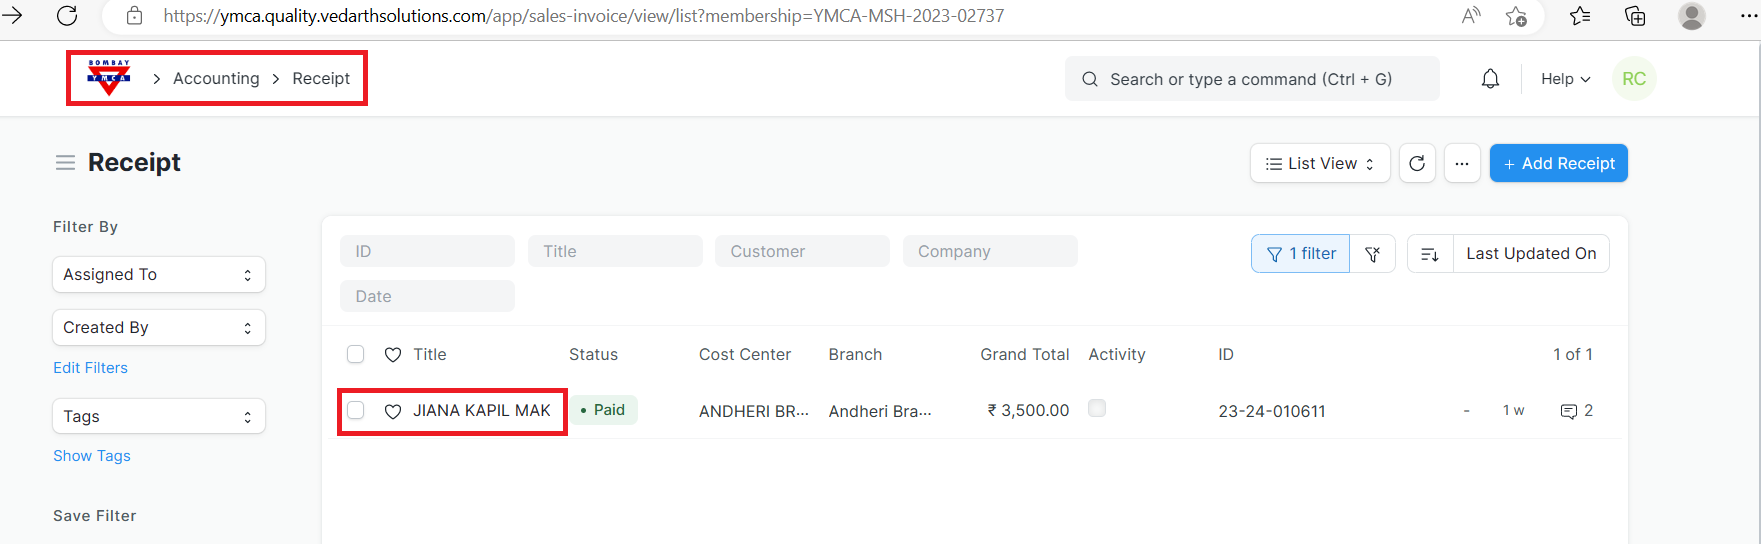Viewport: 1761px width, 544px height.
Task: Open comments icon on the receipt row
Action: (x=1569, y=411)
